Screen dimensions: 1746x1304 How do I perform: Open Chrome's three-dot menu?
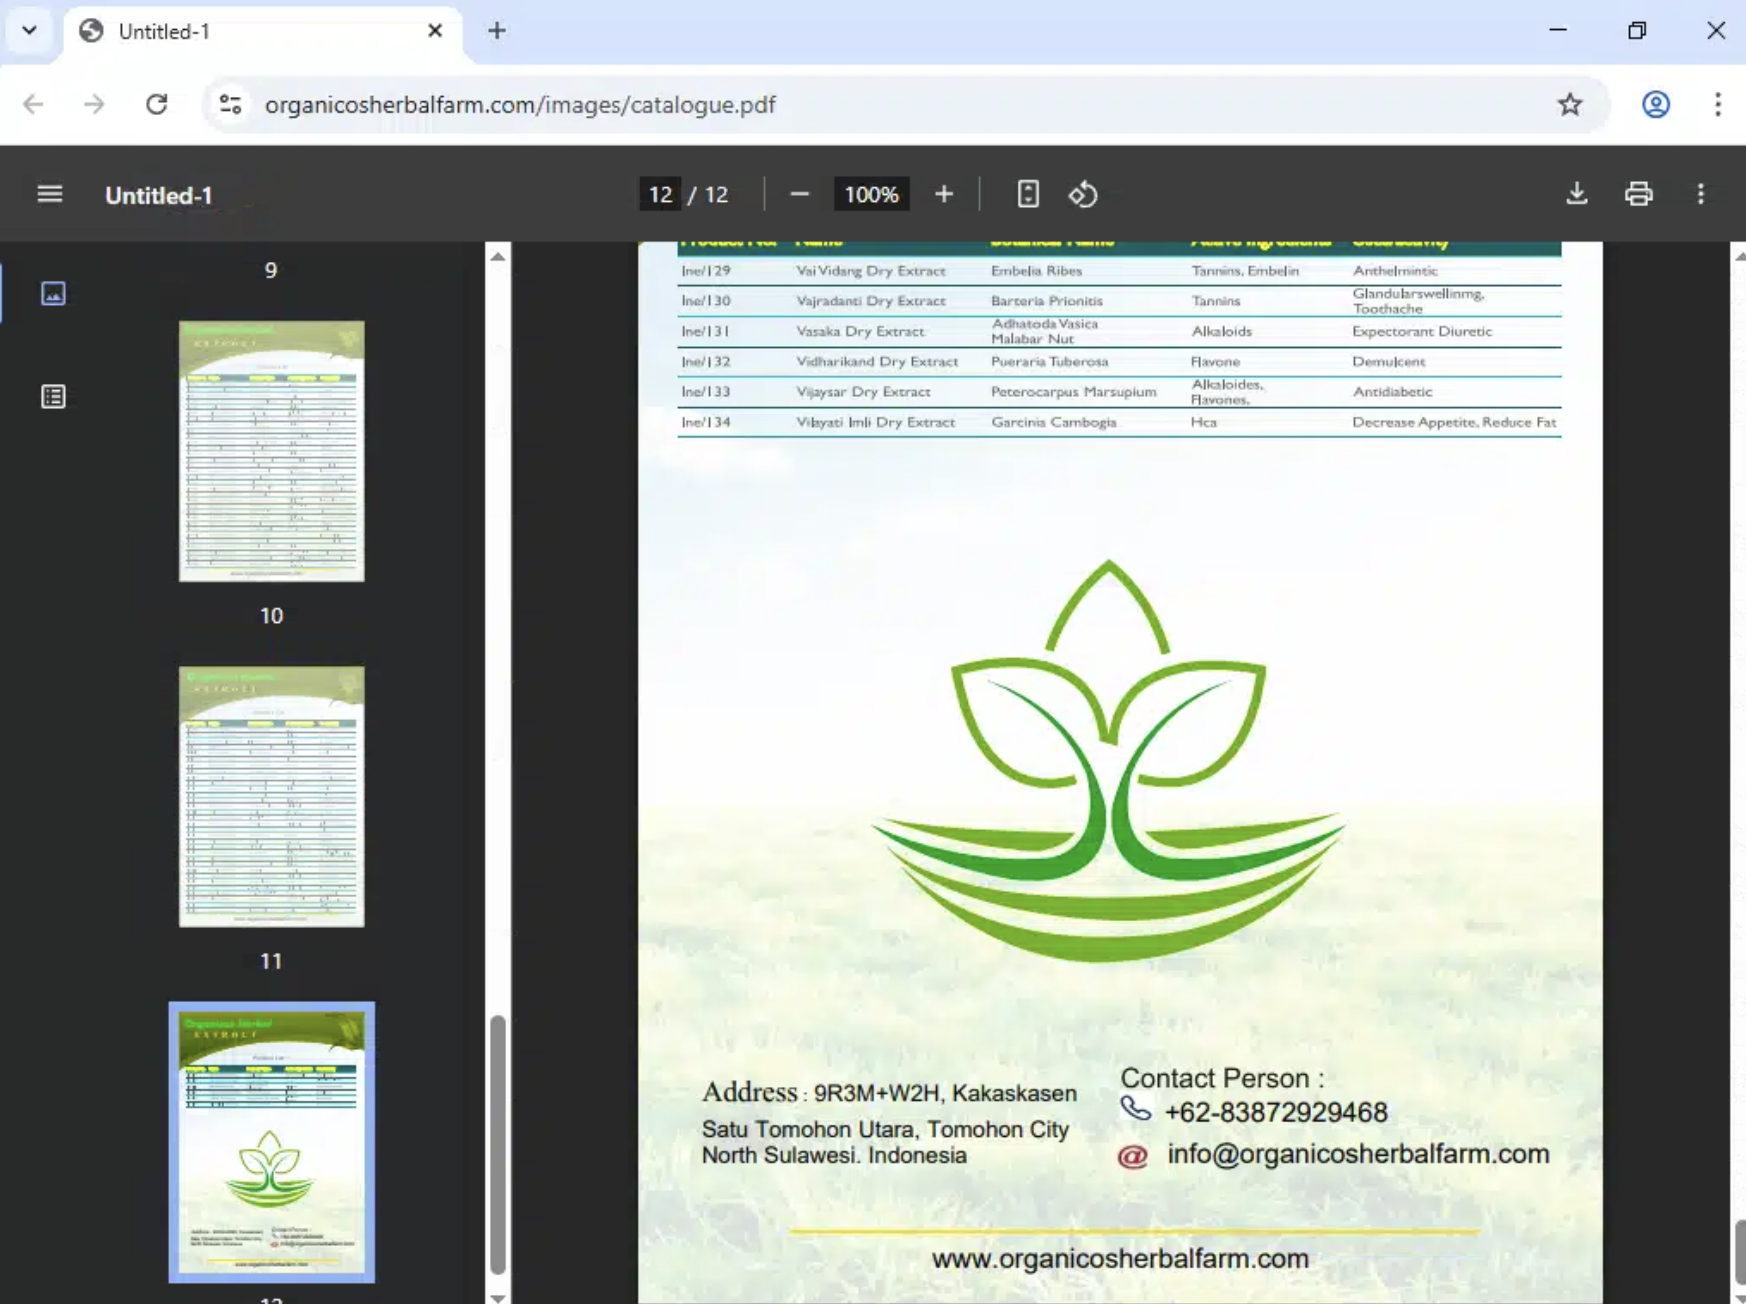click(1717, 104)
